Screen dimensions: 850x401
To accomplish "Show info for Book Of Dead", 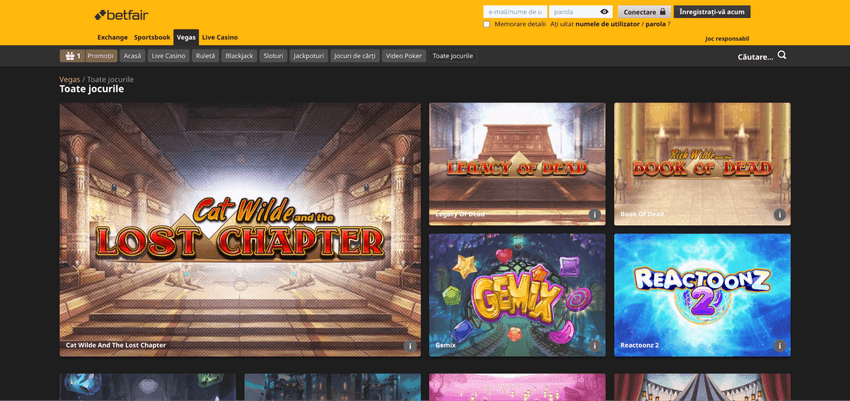I will click(x=780, y=215).
